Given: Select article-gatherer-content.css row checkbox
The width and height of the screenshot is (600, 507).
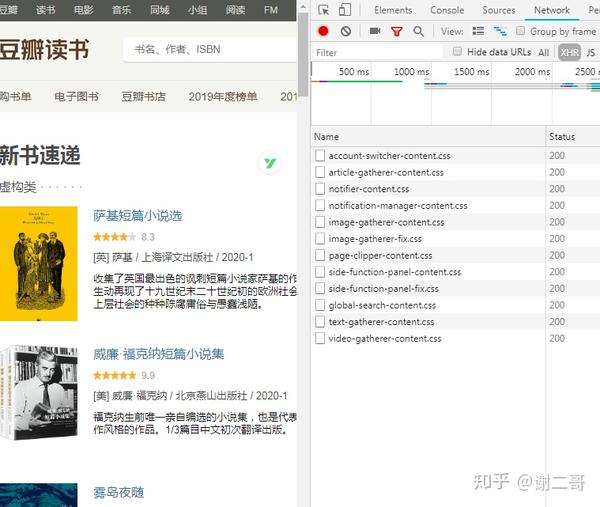Looking at the screenshot, I should click(320, 172).
